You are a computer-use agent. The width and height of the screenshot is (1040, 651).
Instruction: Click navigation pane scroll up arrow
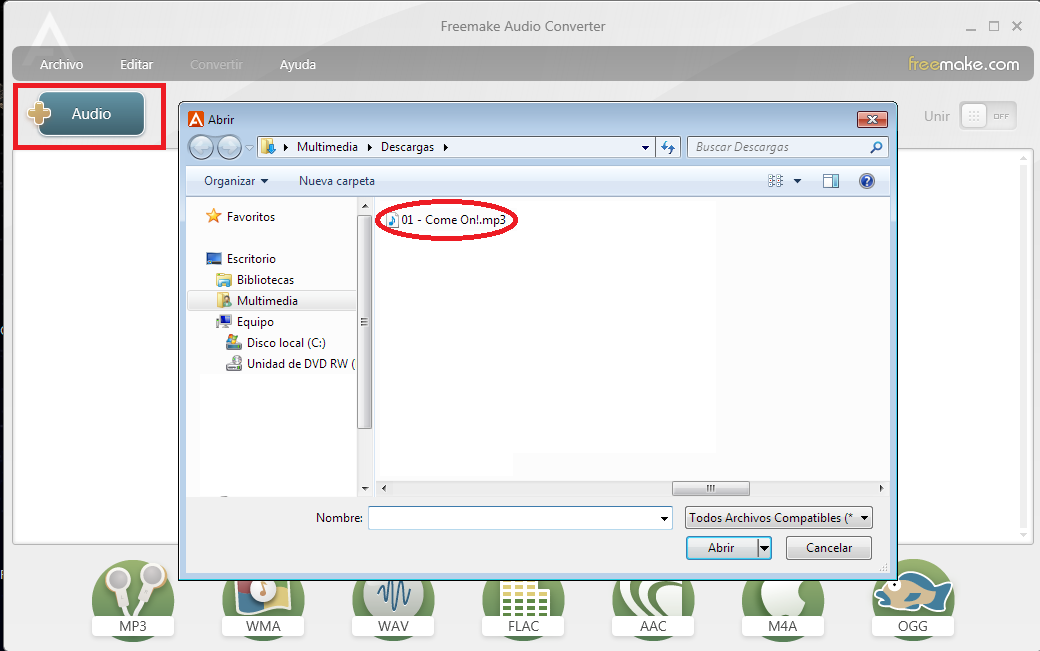[365, 207]
